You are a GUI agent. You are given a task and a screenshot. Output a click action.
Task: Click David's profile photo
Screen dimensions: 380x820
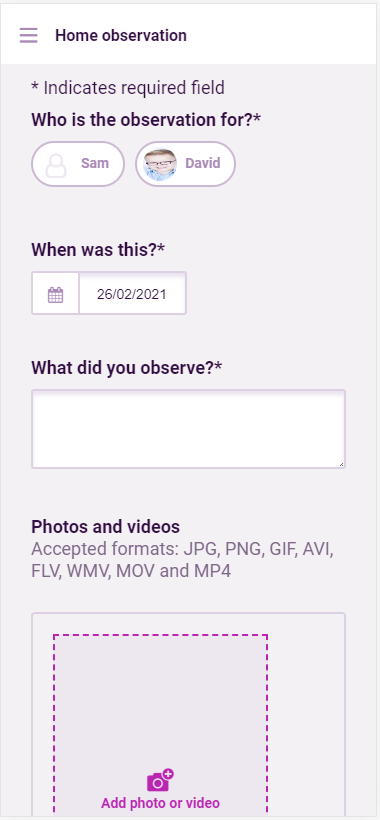coord(160,164)
